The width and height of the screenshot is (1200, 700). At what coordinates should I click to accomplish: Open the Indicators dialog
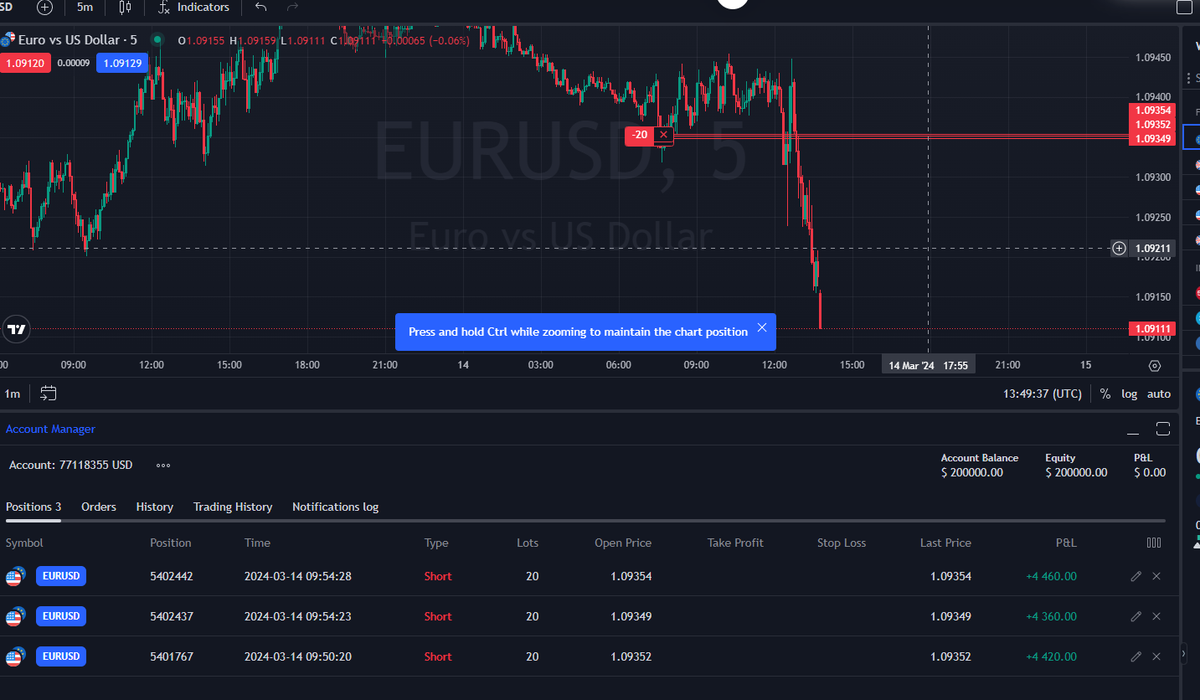(x=193, y=7)
